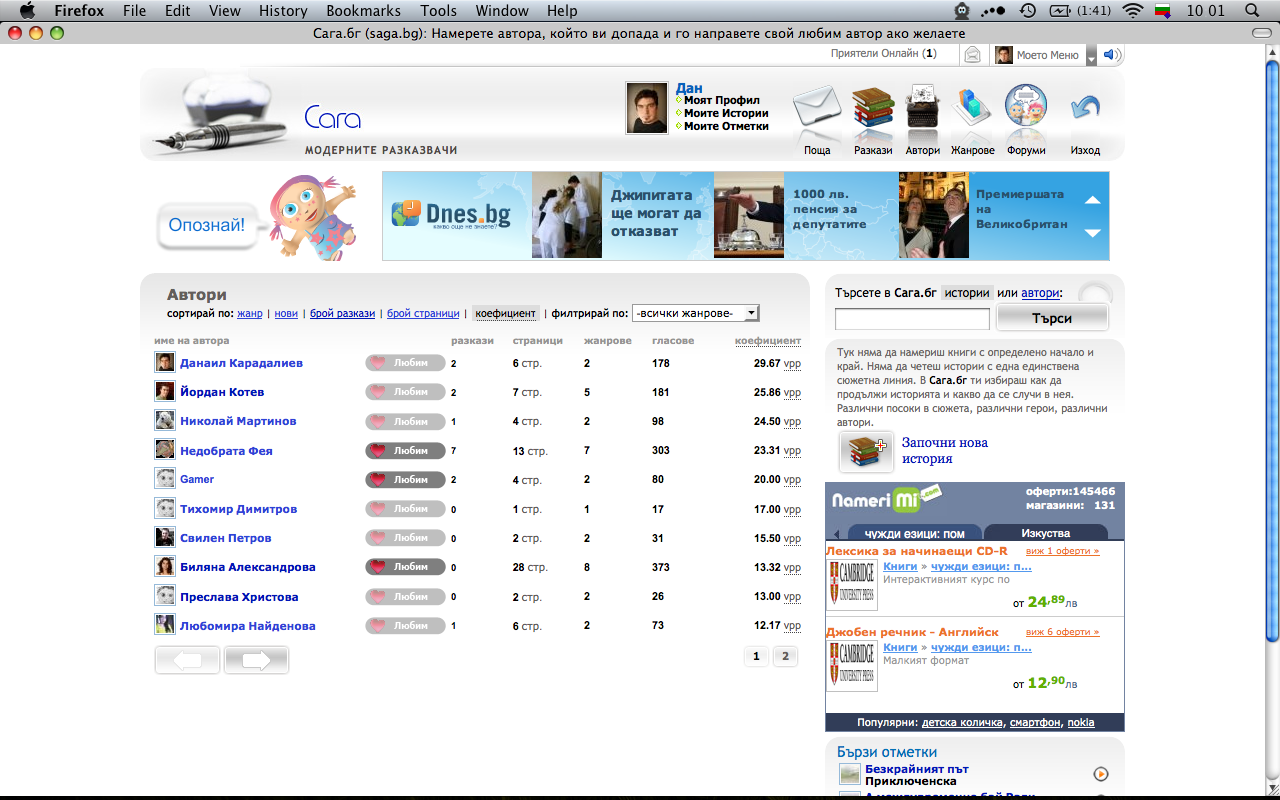
Task: Toggle Любим for Свилен Петров
Action: [405, 538]
